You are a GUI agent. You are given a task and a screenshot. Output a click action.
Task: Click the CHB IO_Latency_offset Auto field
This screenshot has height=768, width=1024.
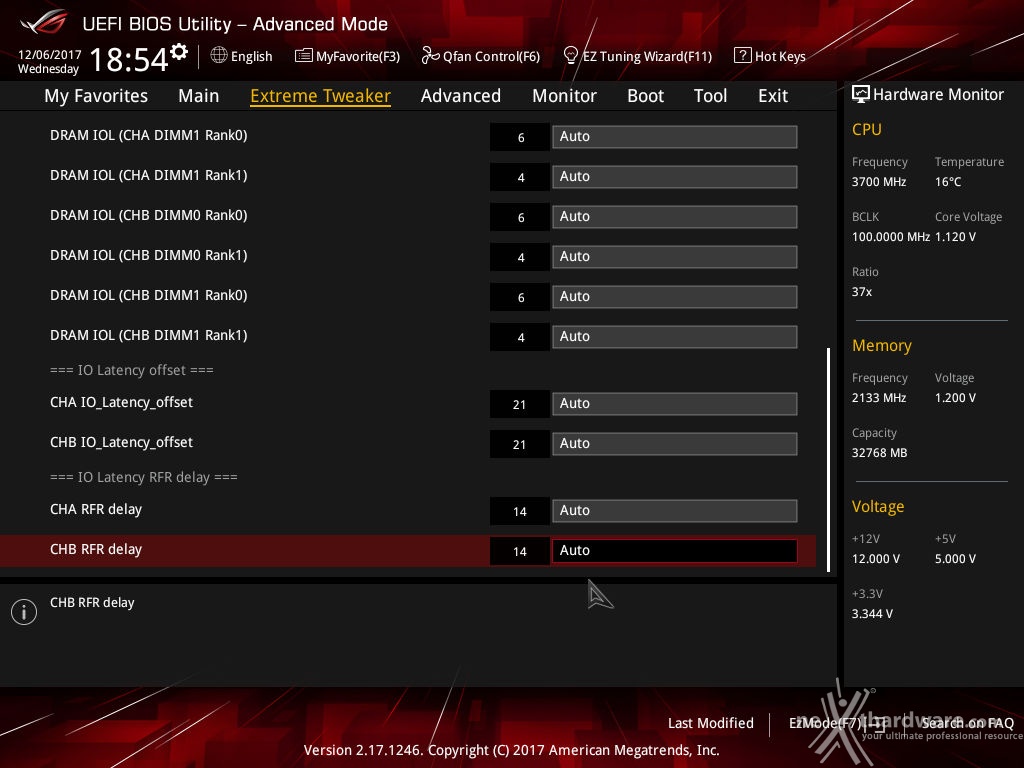[x=675, y=443]
